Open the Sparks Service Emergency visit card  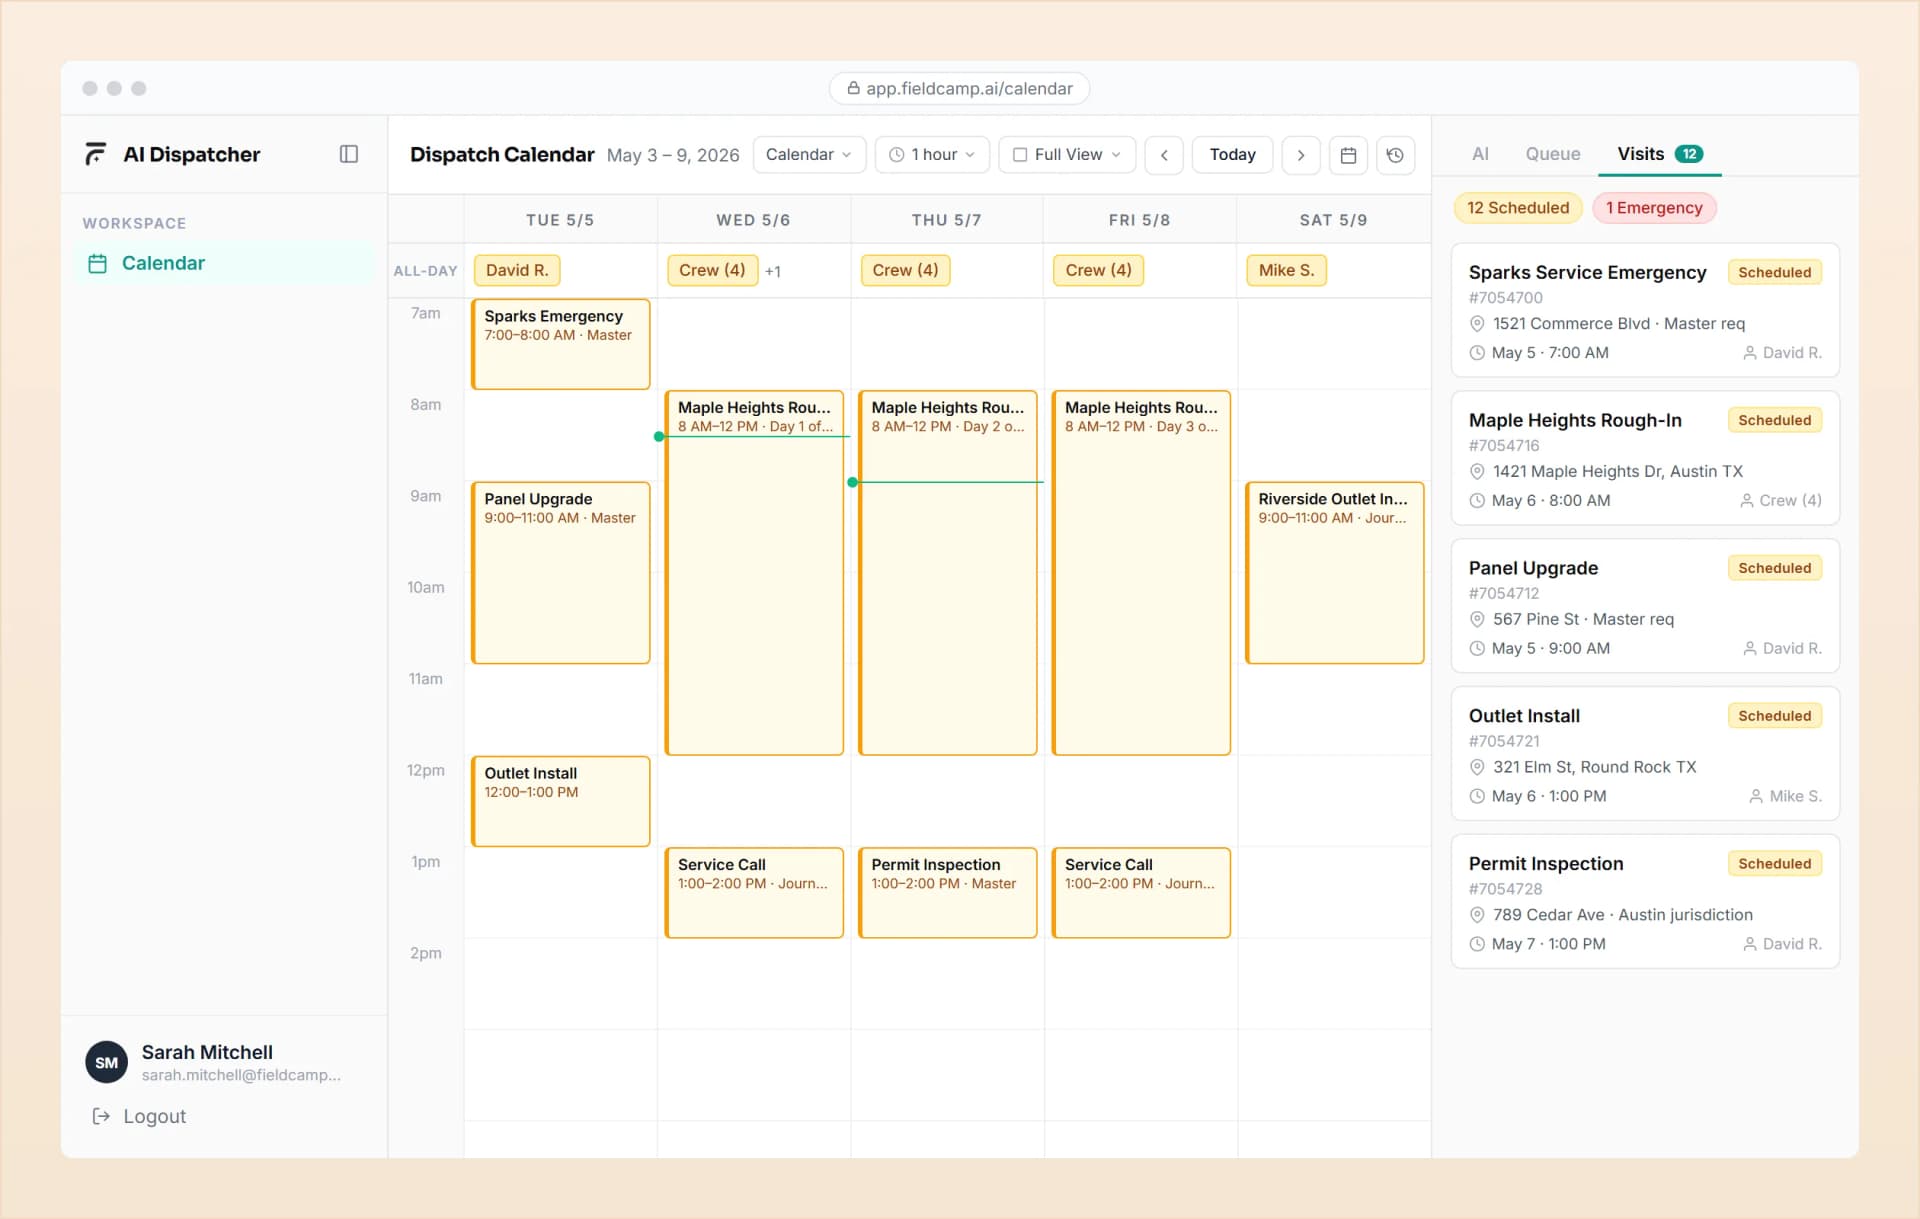coord(1645,310)
